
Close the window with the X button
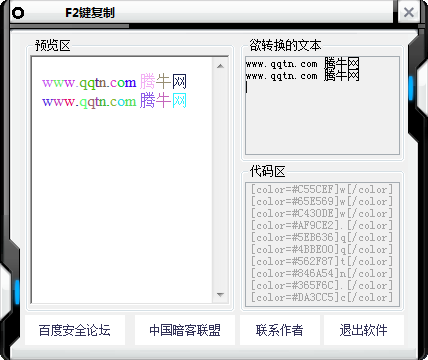pos(408,12)
